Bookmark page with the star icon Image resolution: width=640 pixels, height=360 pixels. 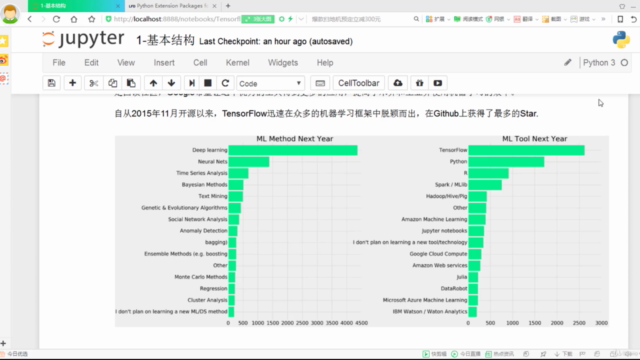91,19
